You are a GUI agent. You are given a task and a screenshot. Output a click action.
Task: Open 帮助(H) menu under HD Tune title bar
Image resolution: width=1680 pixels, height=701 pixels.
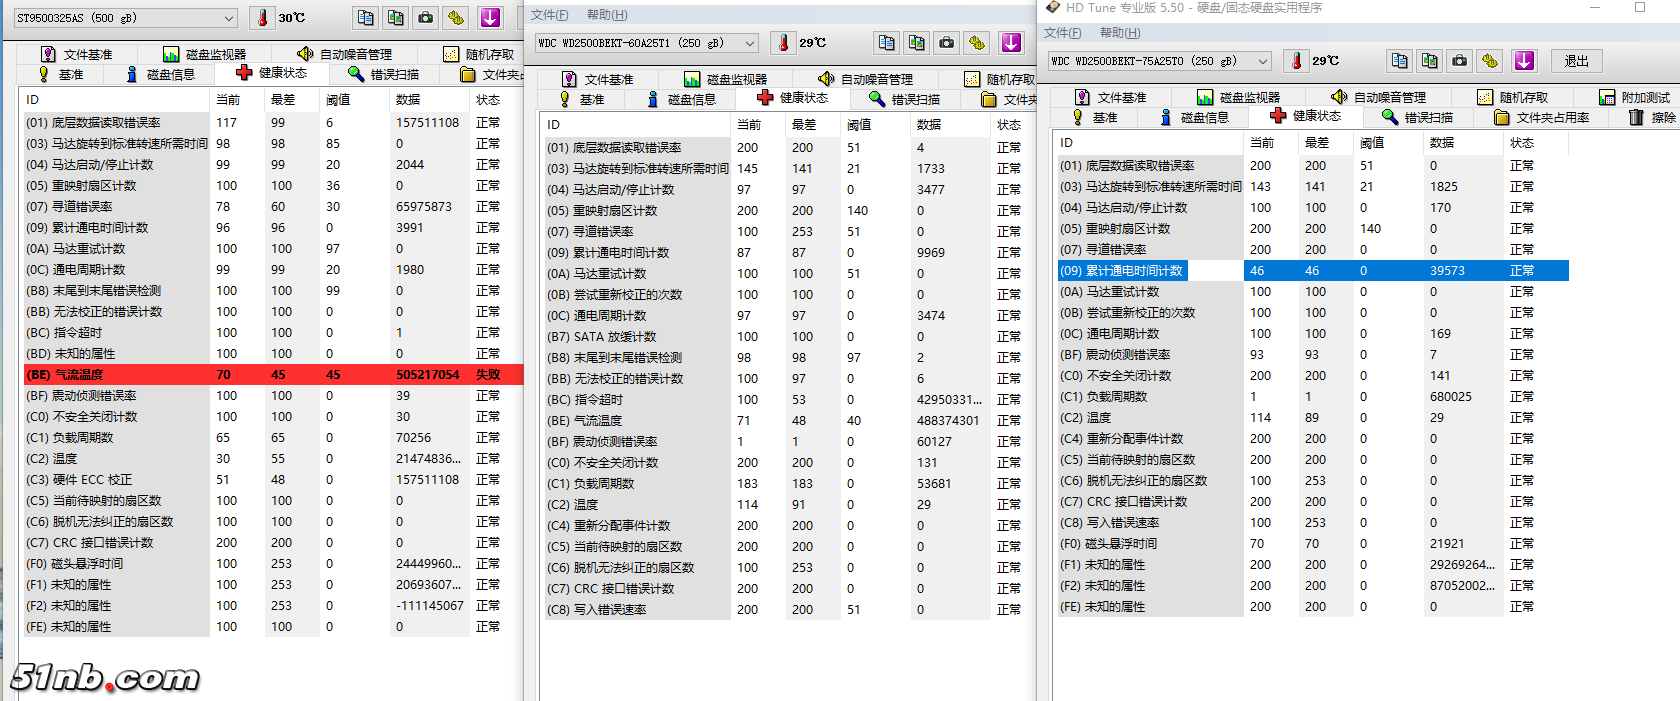1119,33
